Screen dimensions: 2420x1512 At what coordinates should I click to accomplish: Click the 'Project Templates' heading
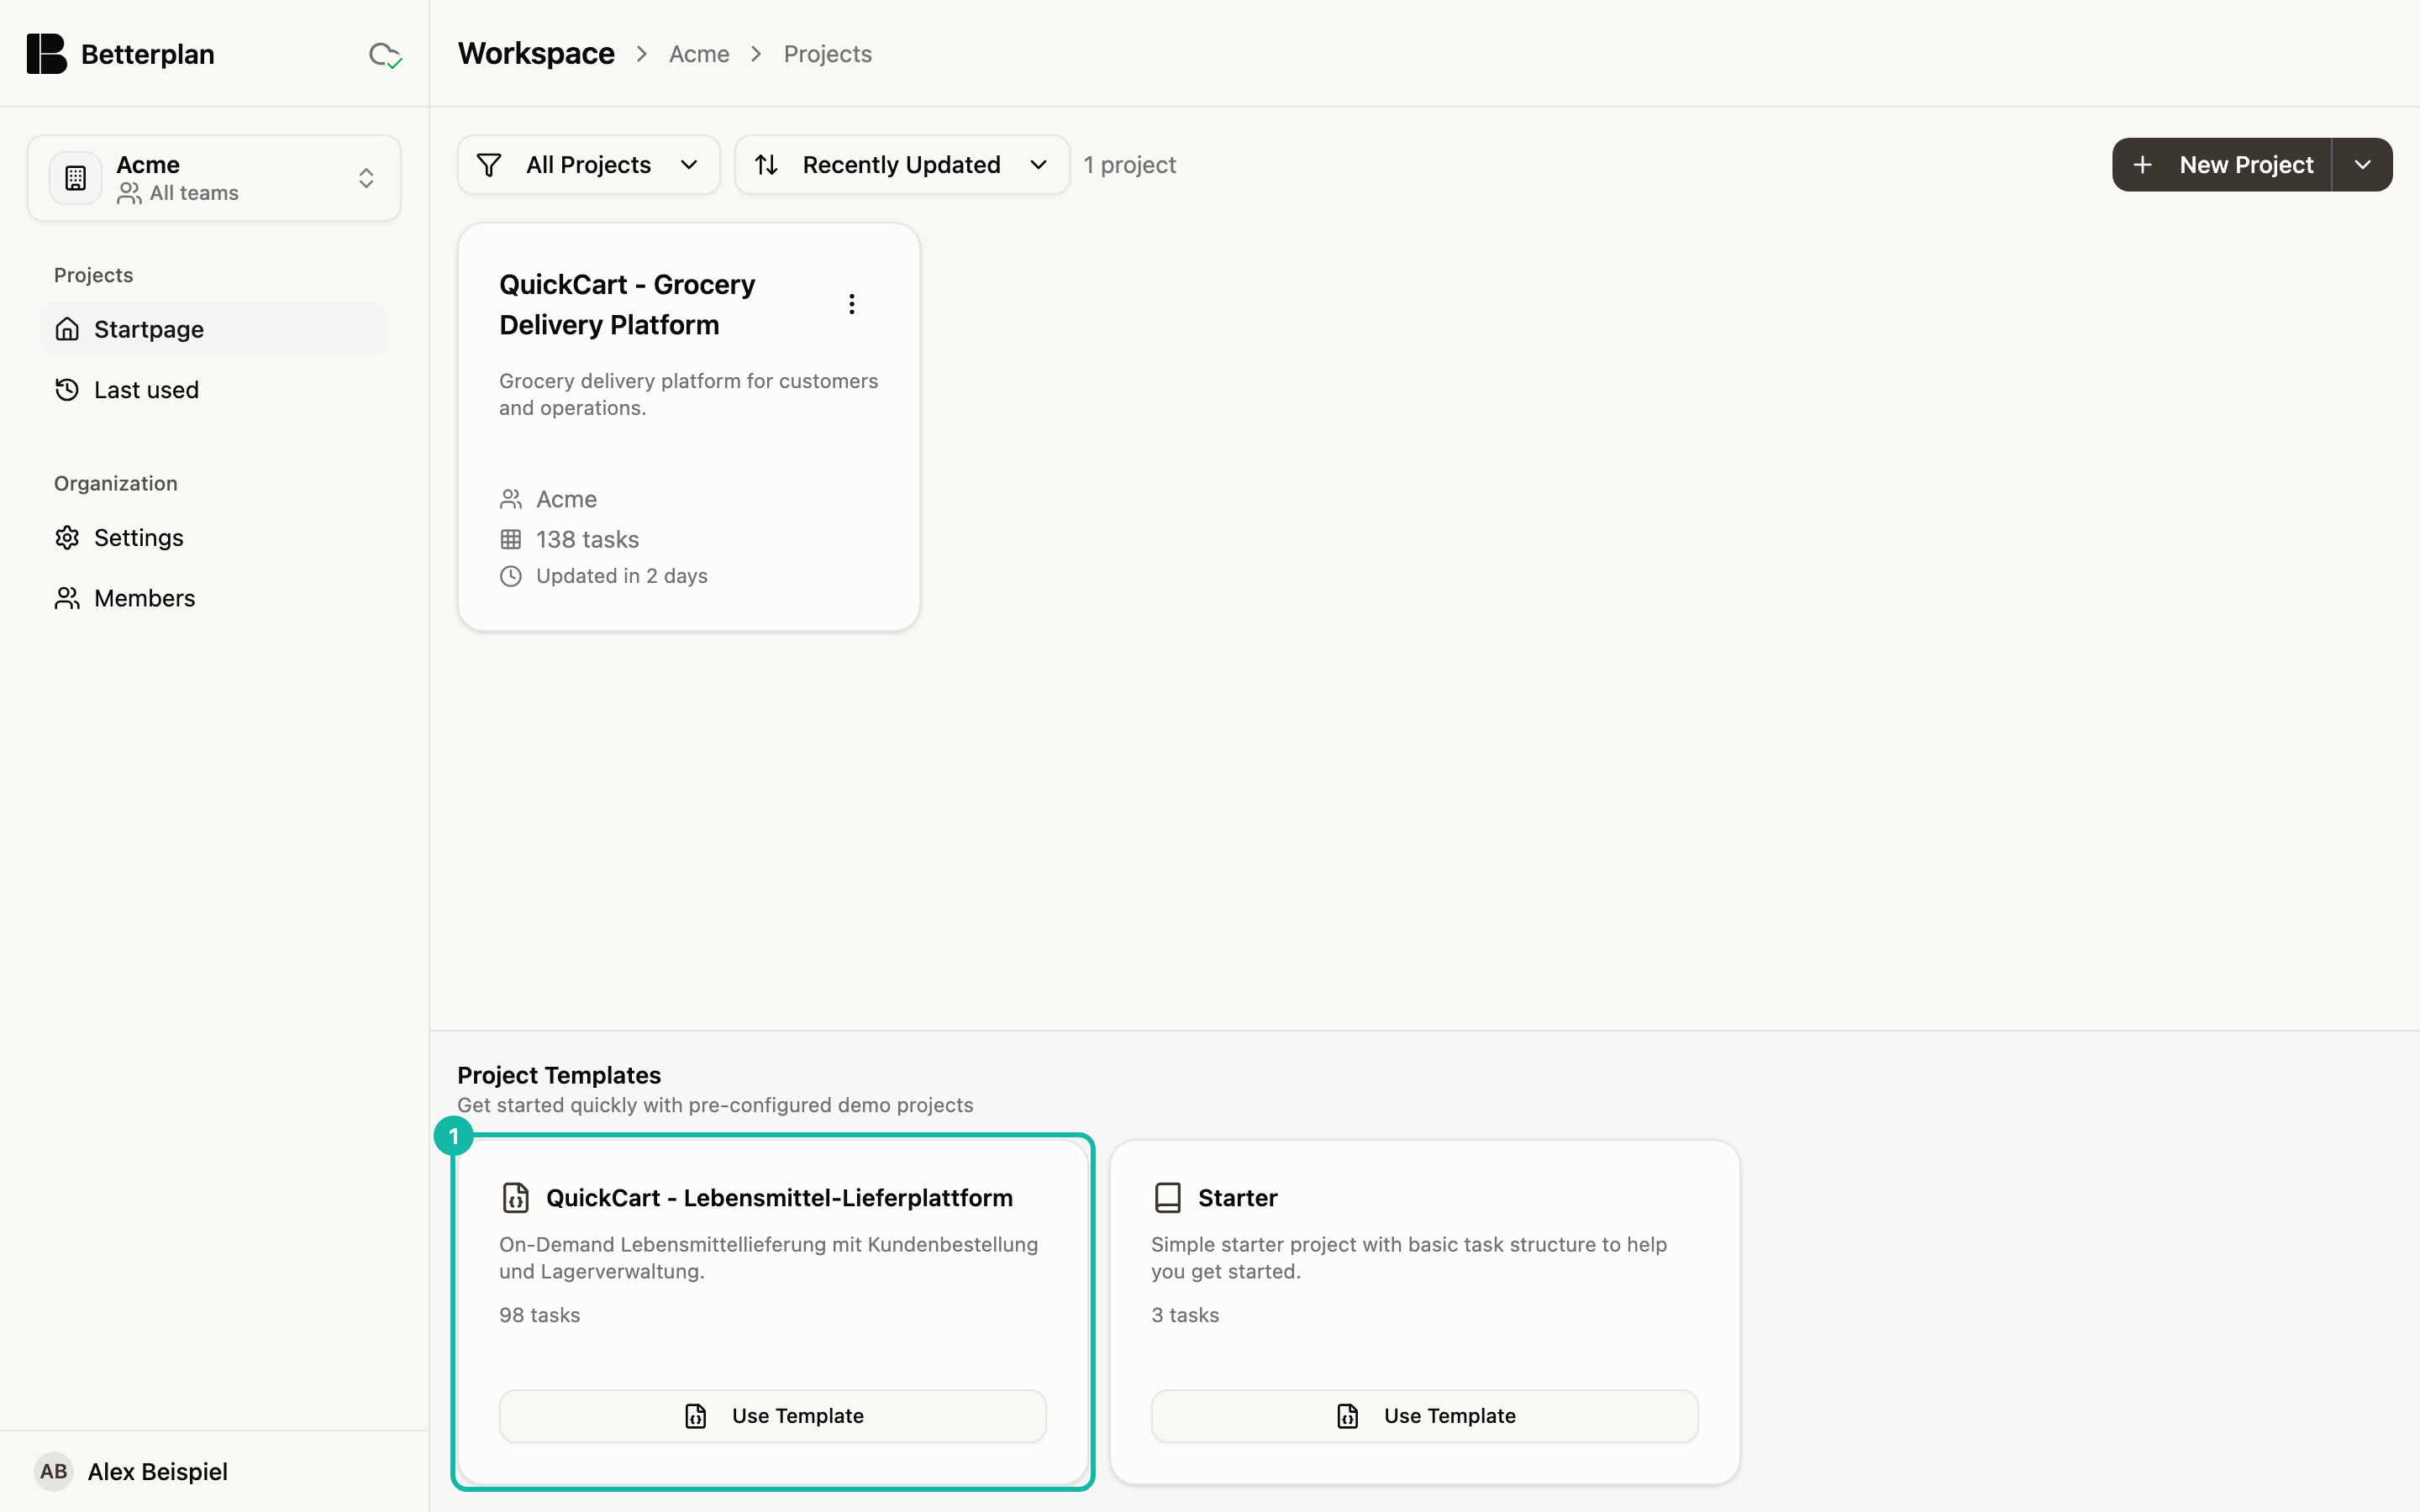[x=559, y=1075]
